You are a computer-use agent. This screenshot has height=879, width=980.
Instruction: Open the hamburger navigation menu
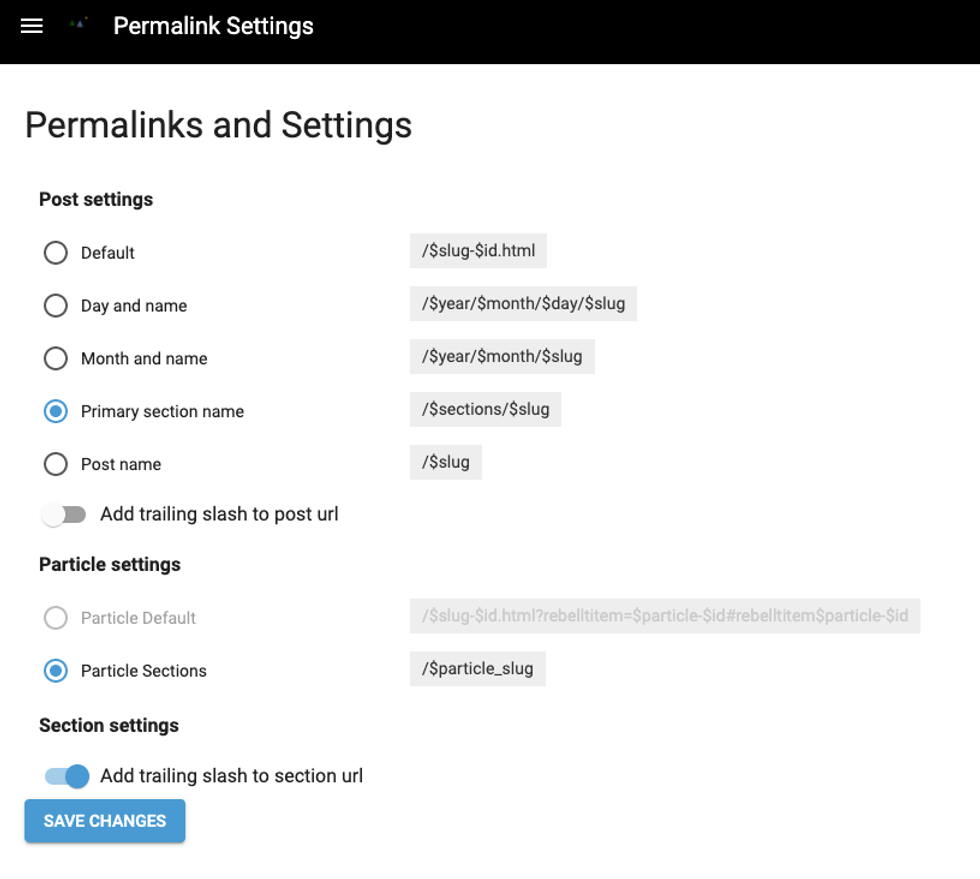click(x=32, y=26)
